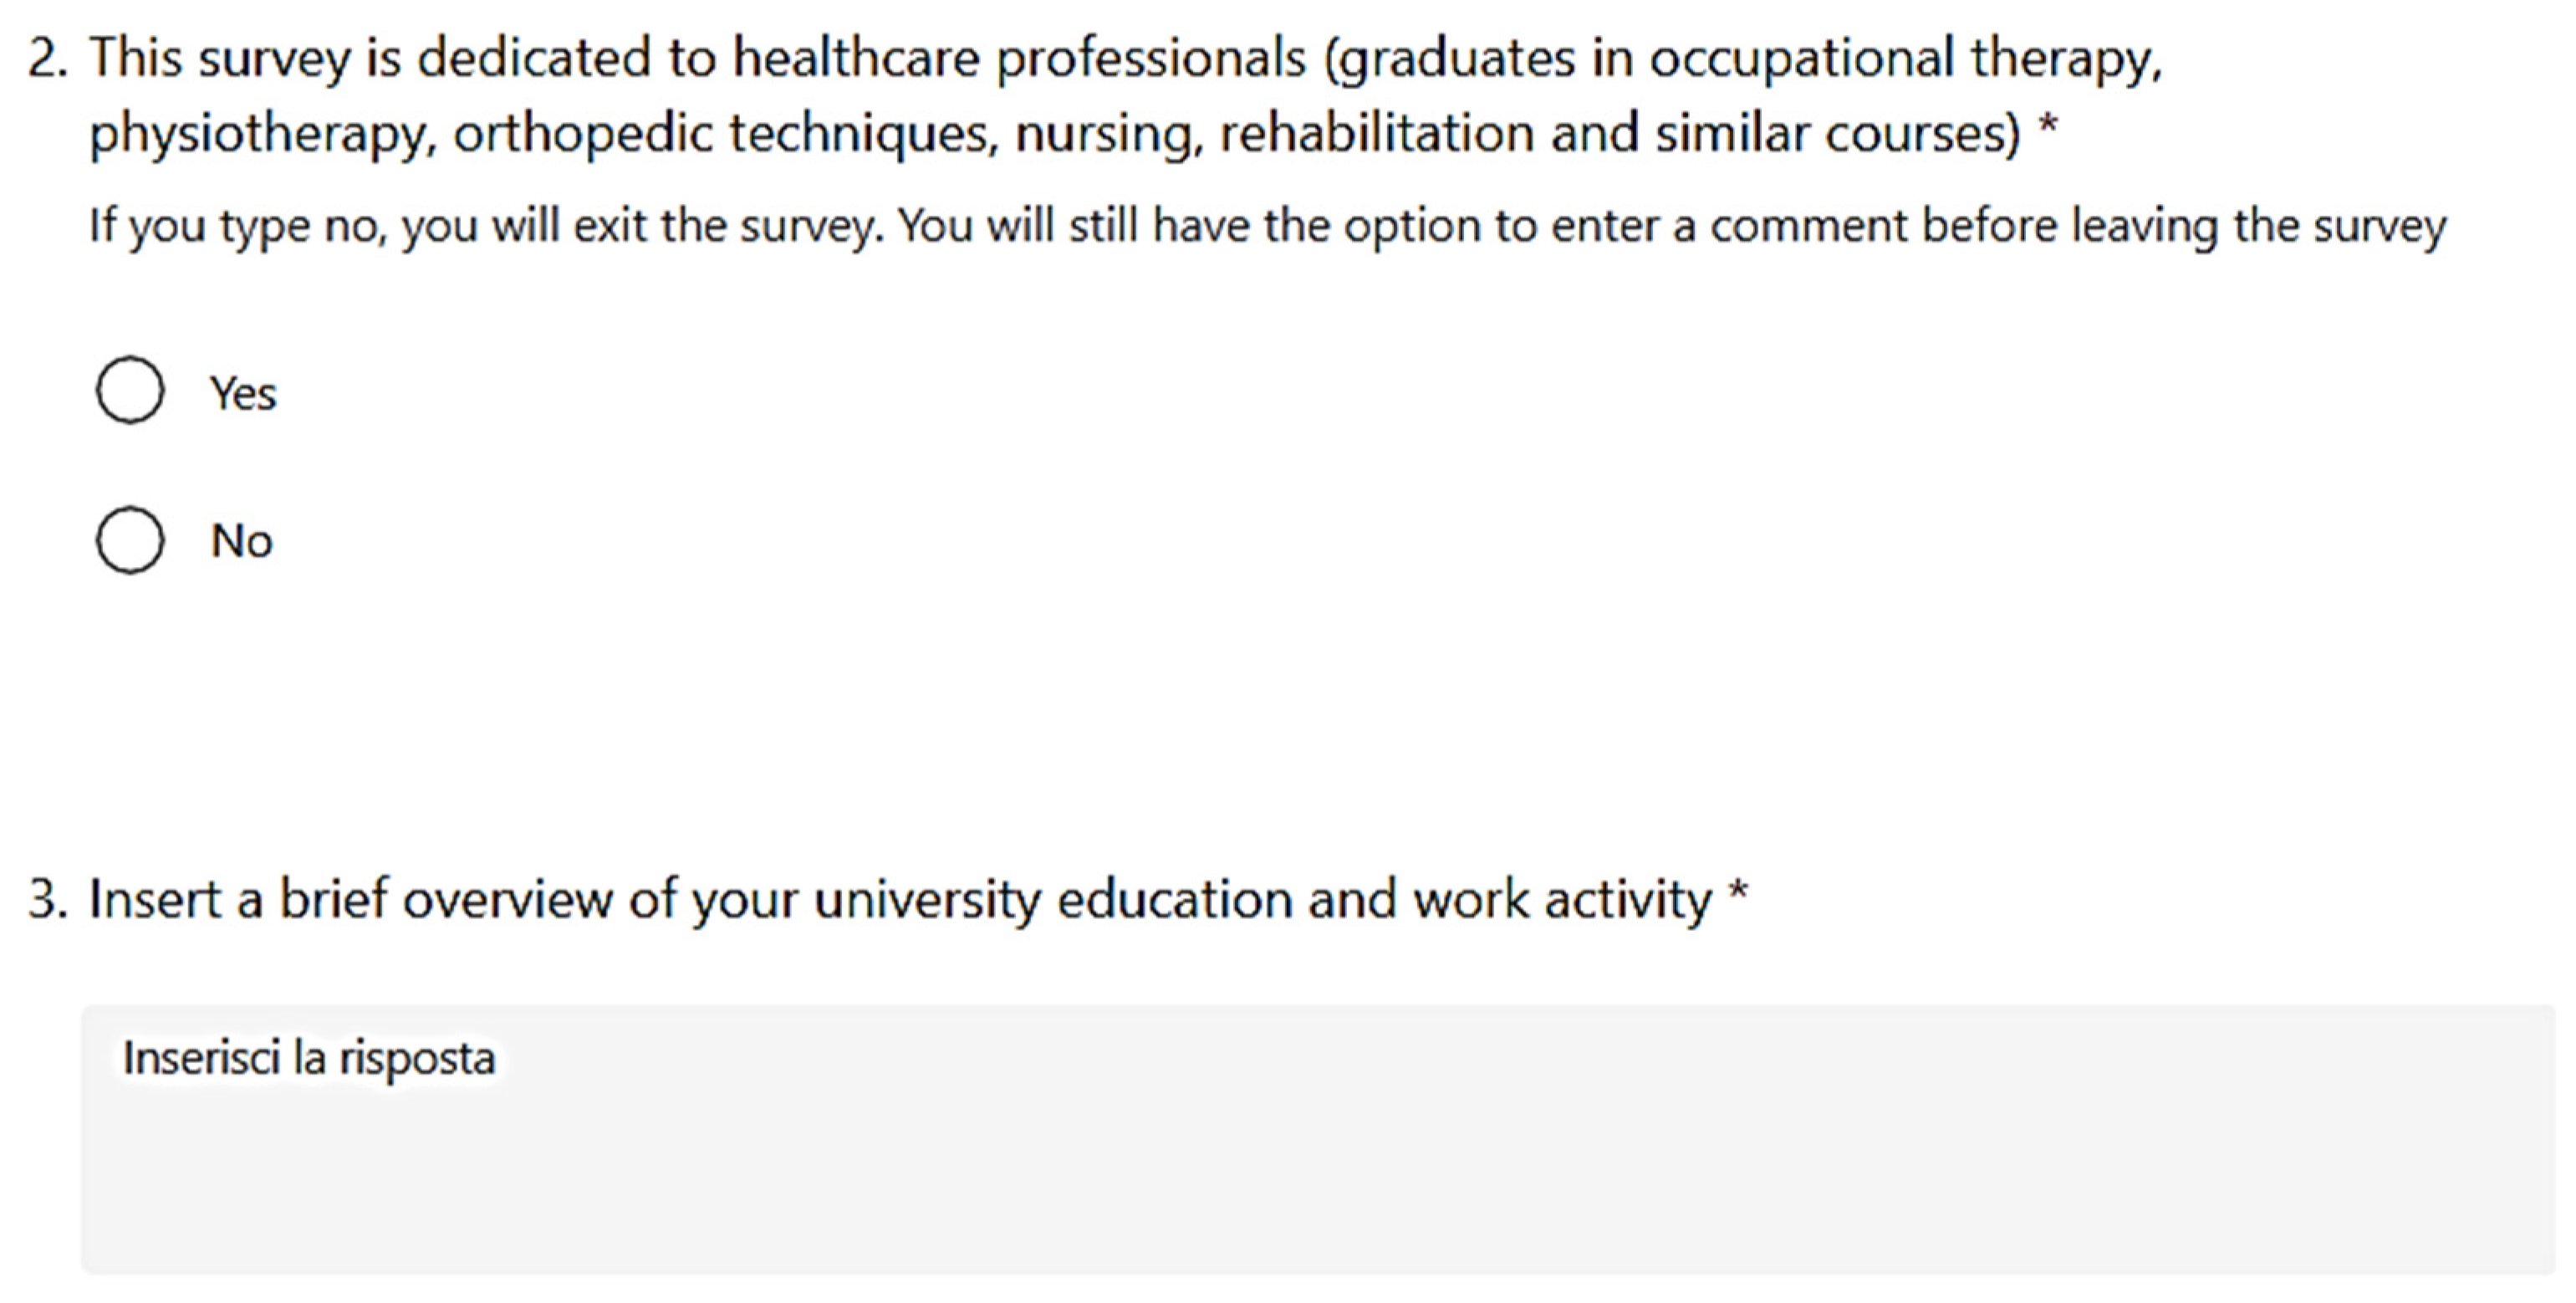Select the No radio button
Image resolution: width=2576 pixels, height=1303 pixels.
(x=130, y=540)
